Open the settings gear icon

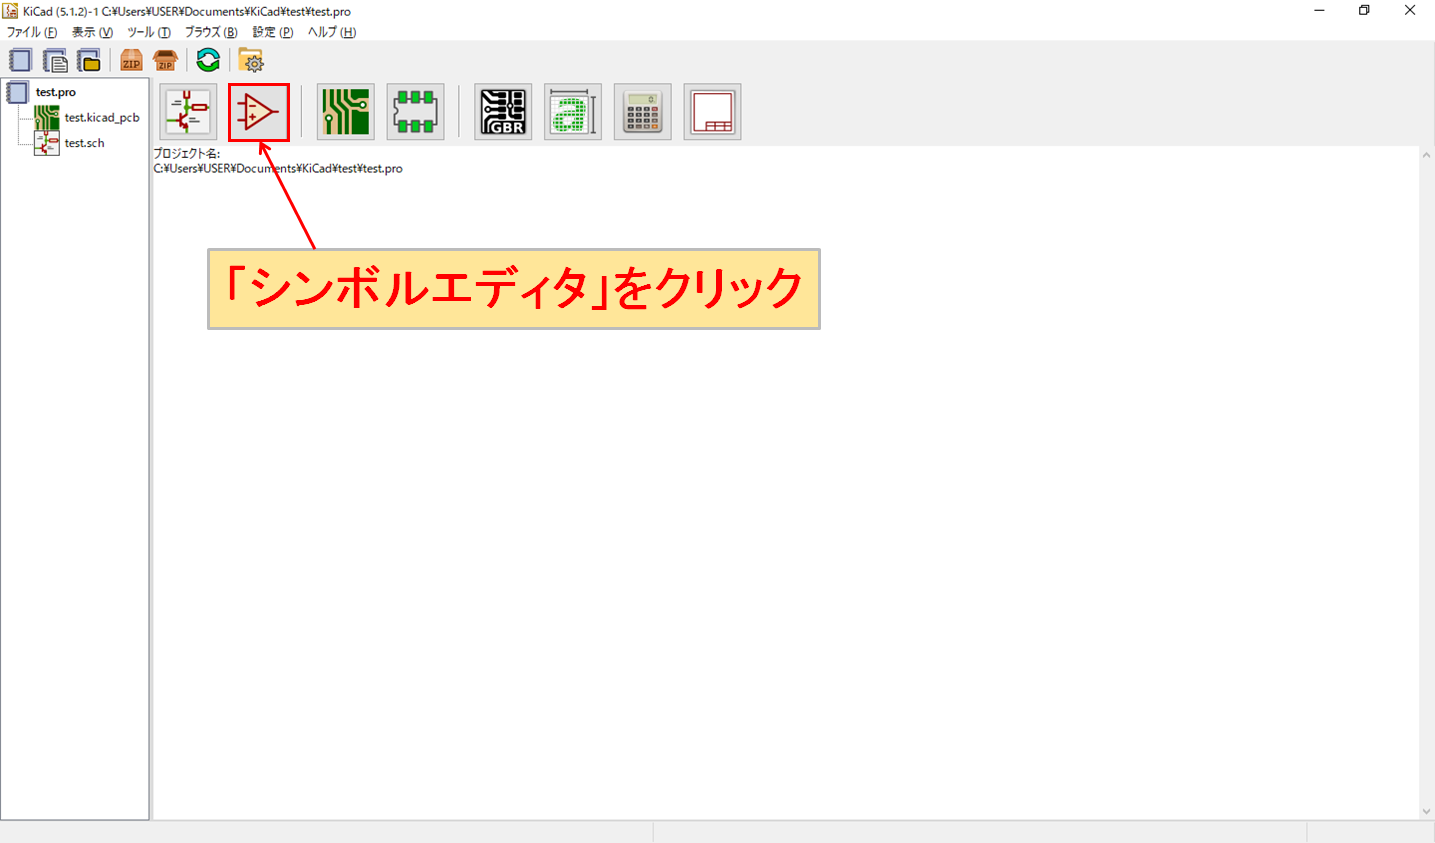click(253, 60)
